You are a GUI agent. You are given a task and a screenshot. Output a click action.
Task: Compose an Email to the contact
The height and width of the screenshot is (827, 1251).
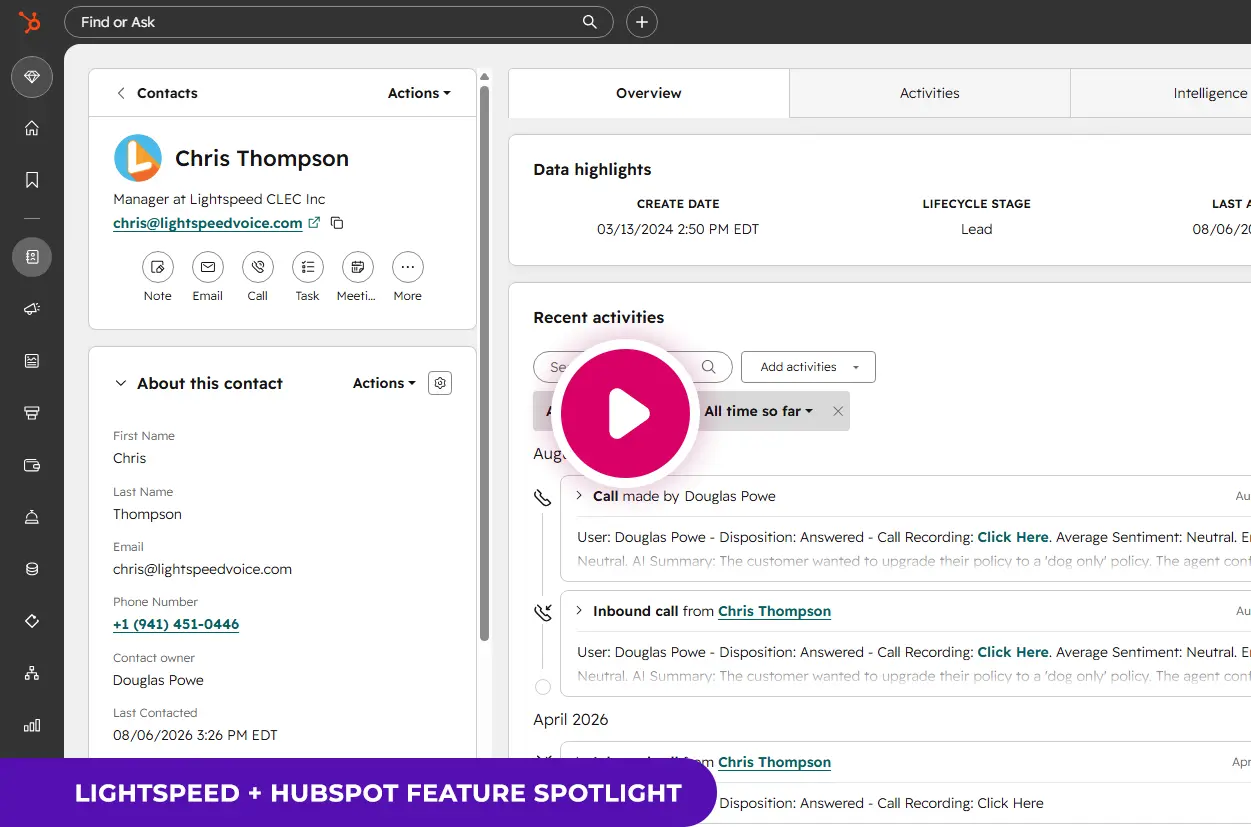coord(208,267)
